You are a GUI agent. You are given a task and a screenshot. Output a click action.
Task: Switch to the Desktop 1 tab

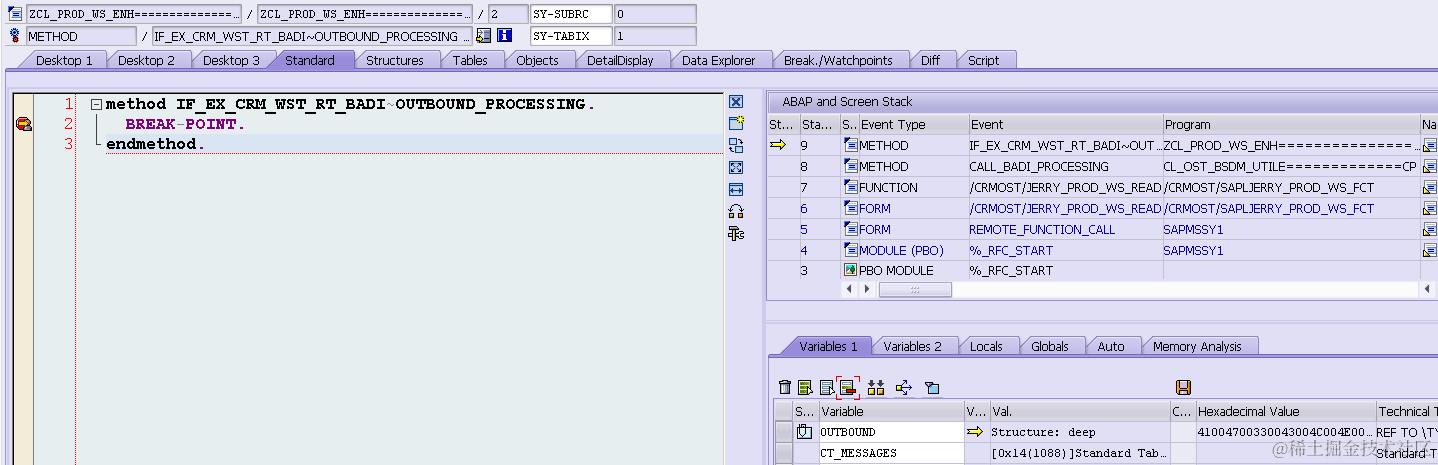point(64,60)
